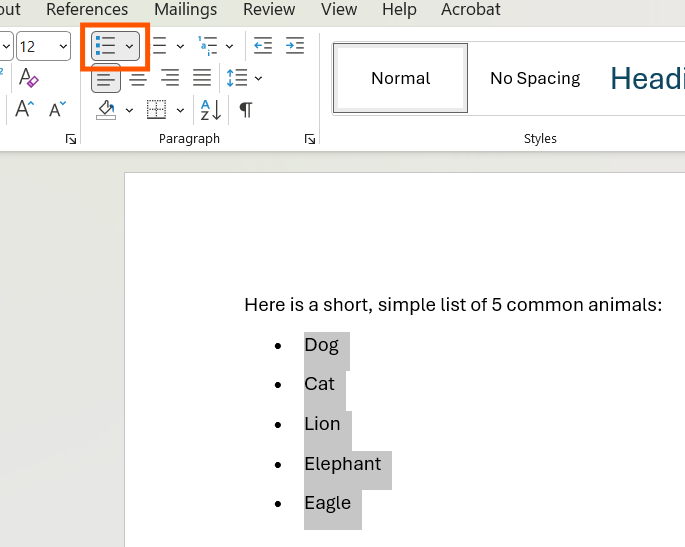The image size is (685, 547).
Task: Open the Review tab
Action: click(x=269, y=9)
